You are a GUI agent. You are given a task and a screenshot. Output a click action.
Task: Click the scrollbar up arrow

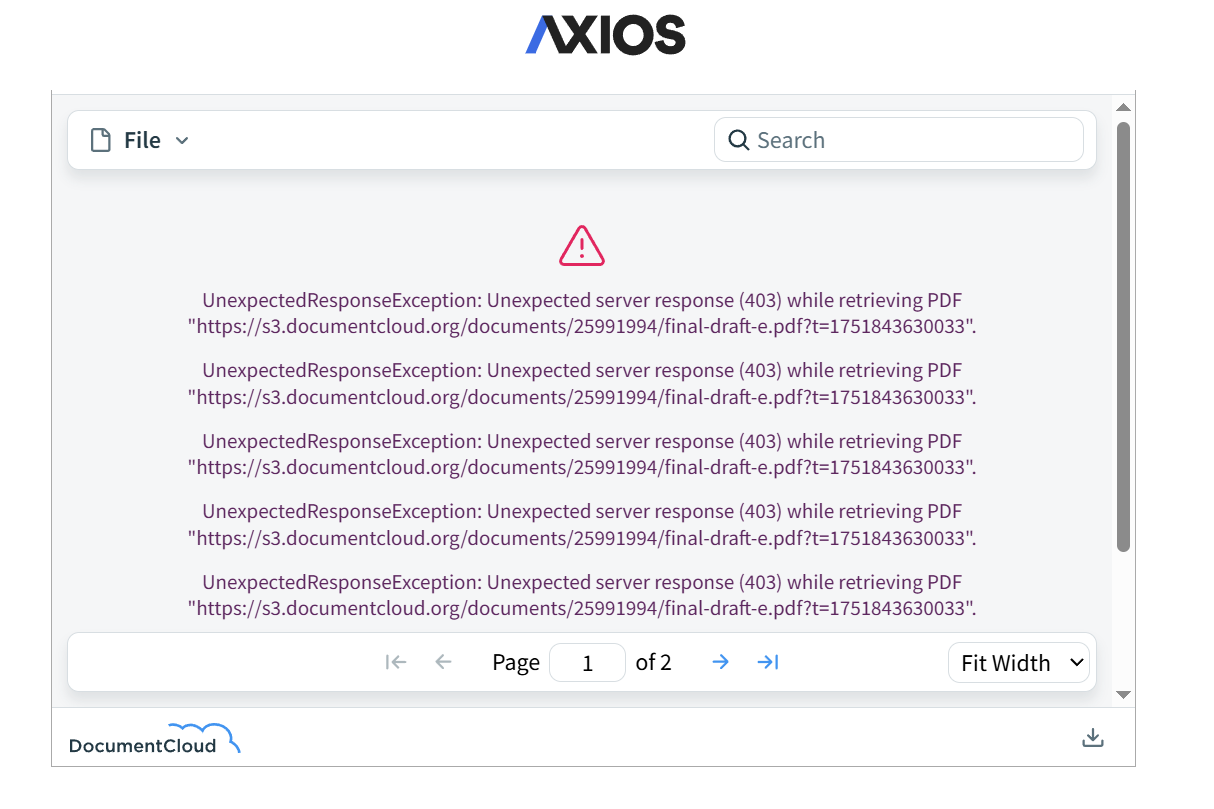click(1123, 107)
